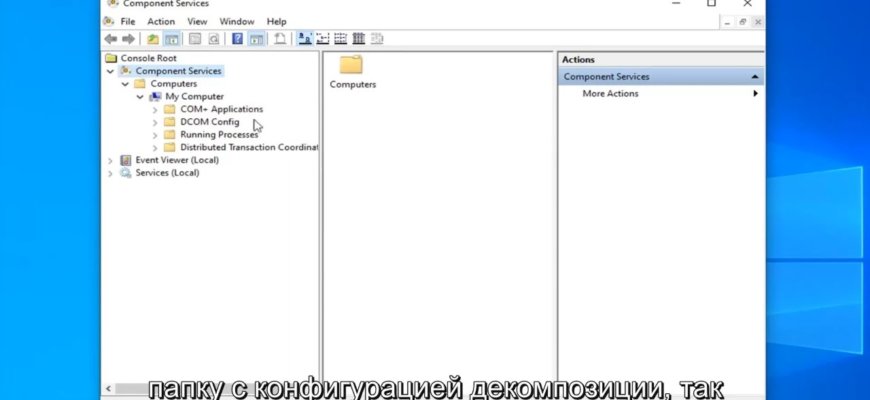Collapse the My Computer tree node
870x400 pixels.
[x=140, y=97]
